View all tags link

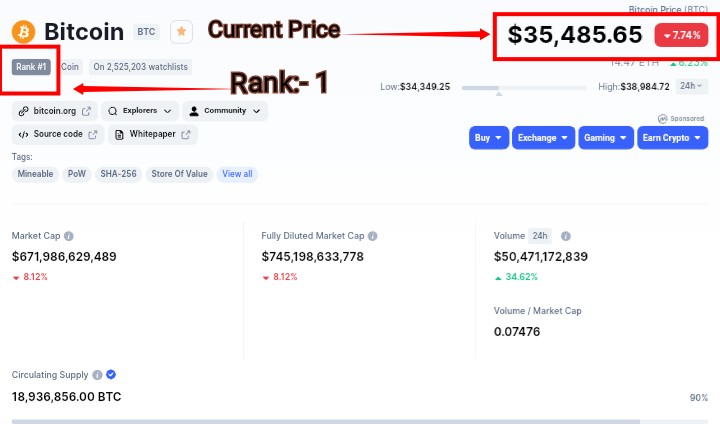237,174
